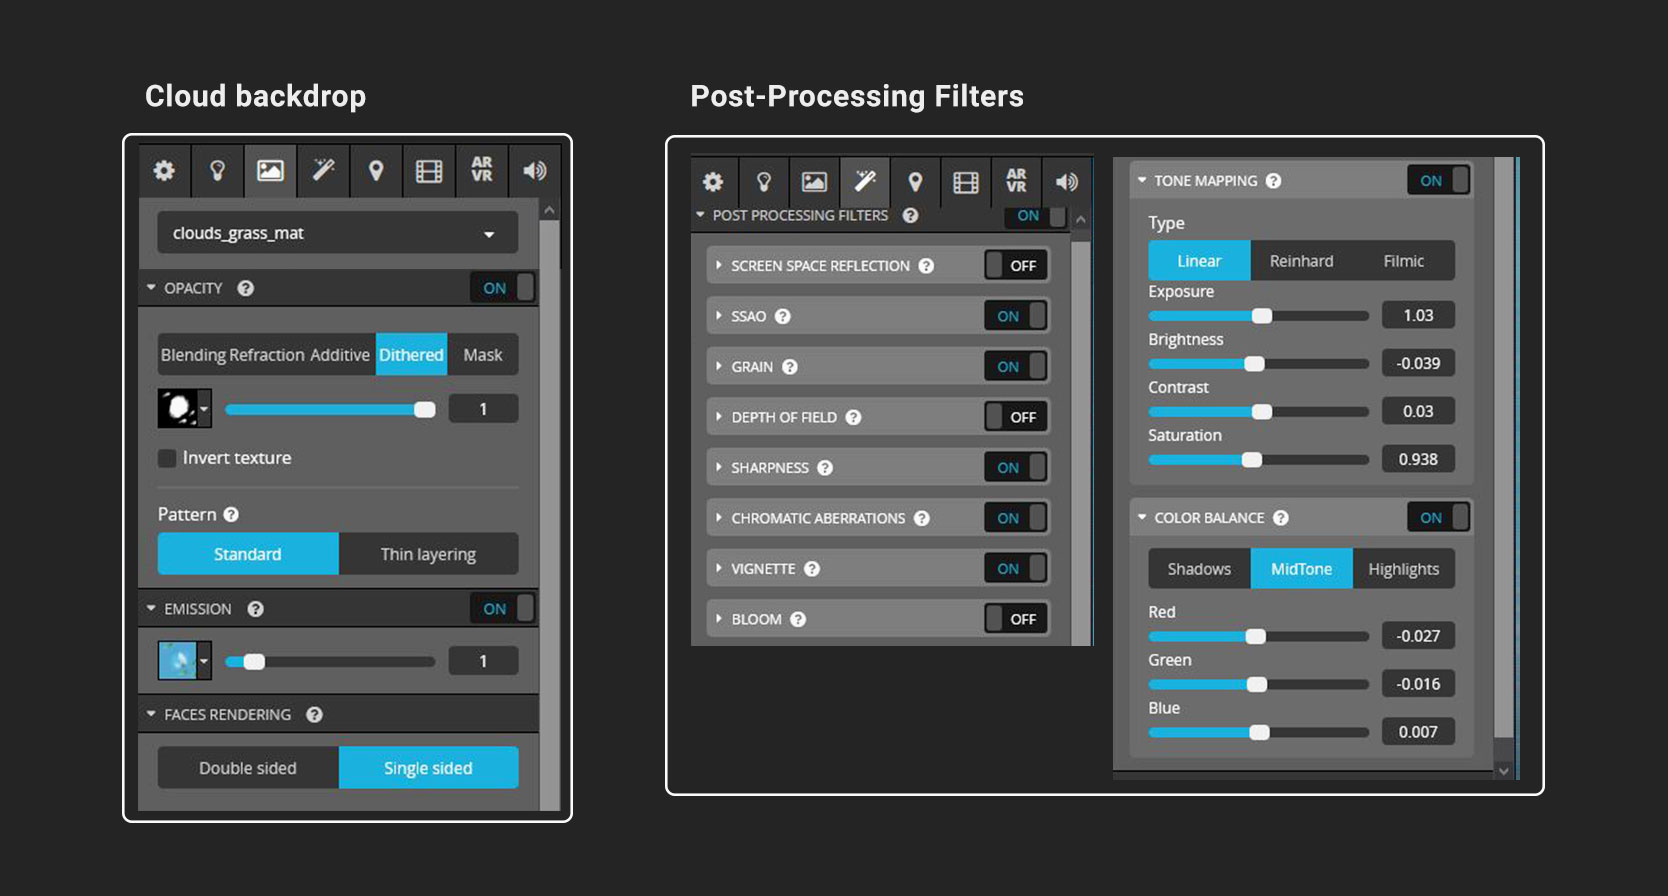Open the gear settings icon in Post-Processing panel
The width and height of the screenshot is (1668, 896).
click(713, 182)
